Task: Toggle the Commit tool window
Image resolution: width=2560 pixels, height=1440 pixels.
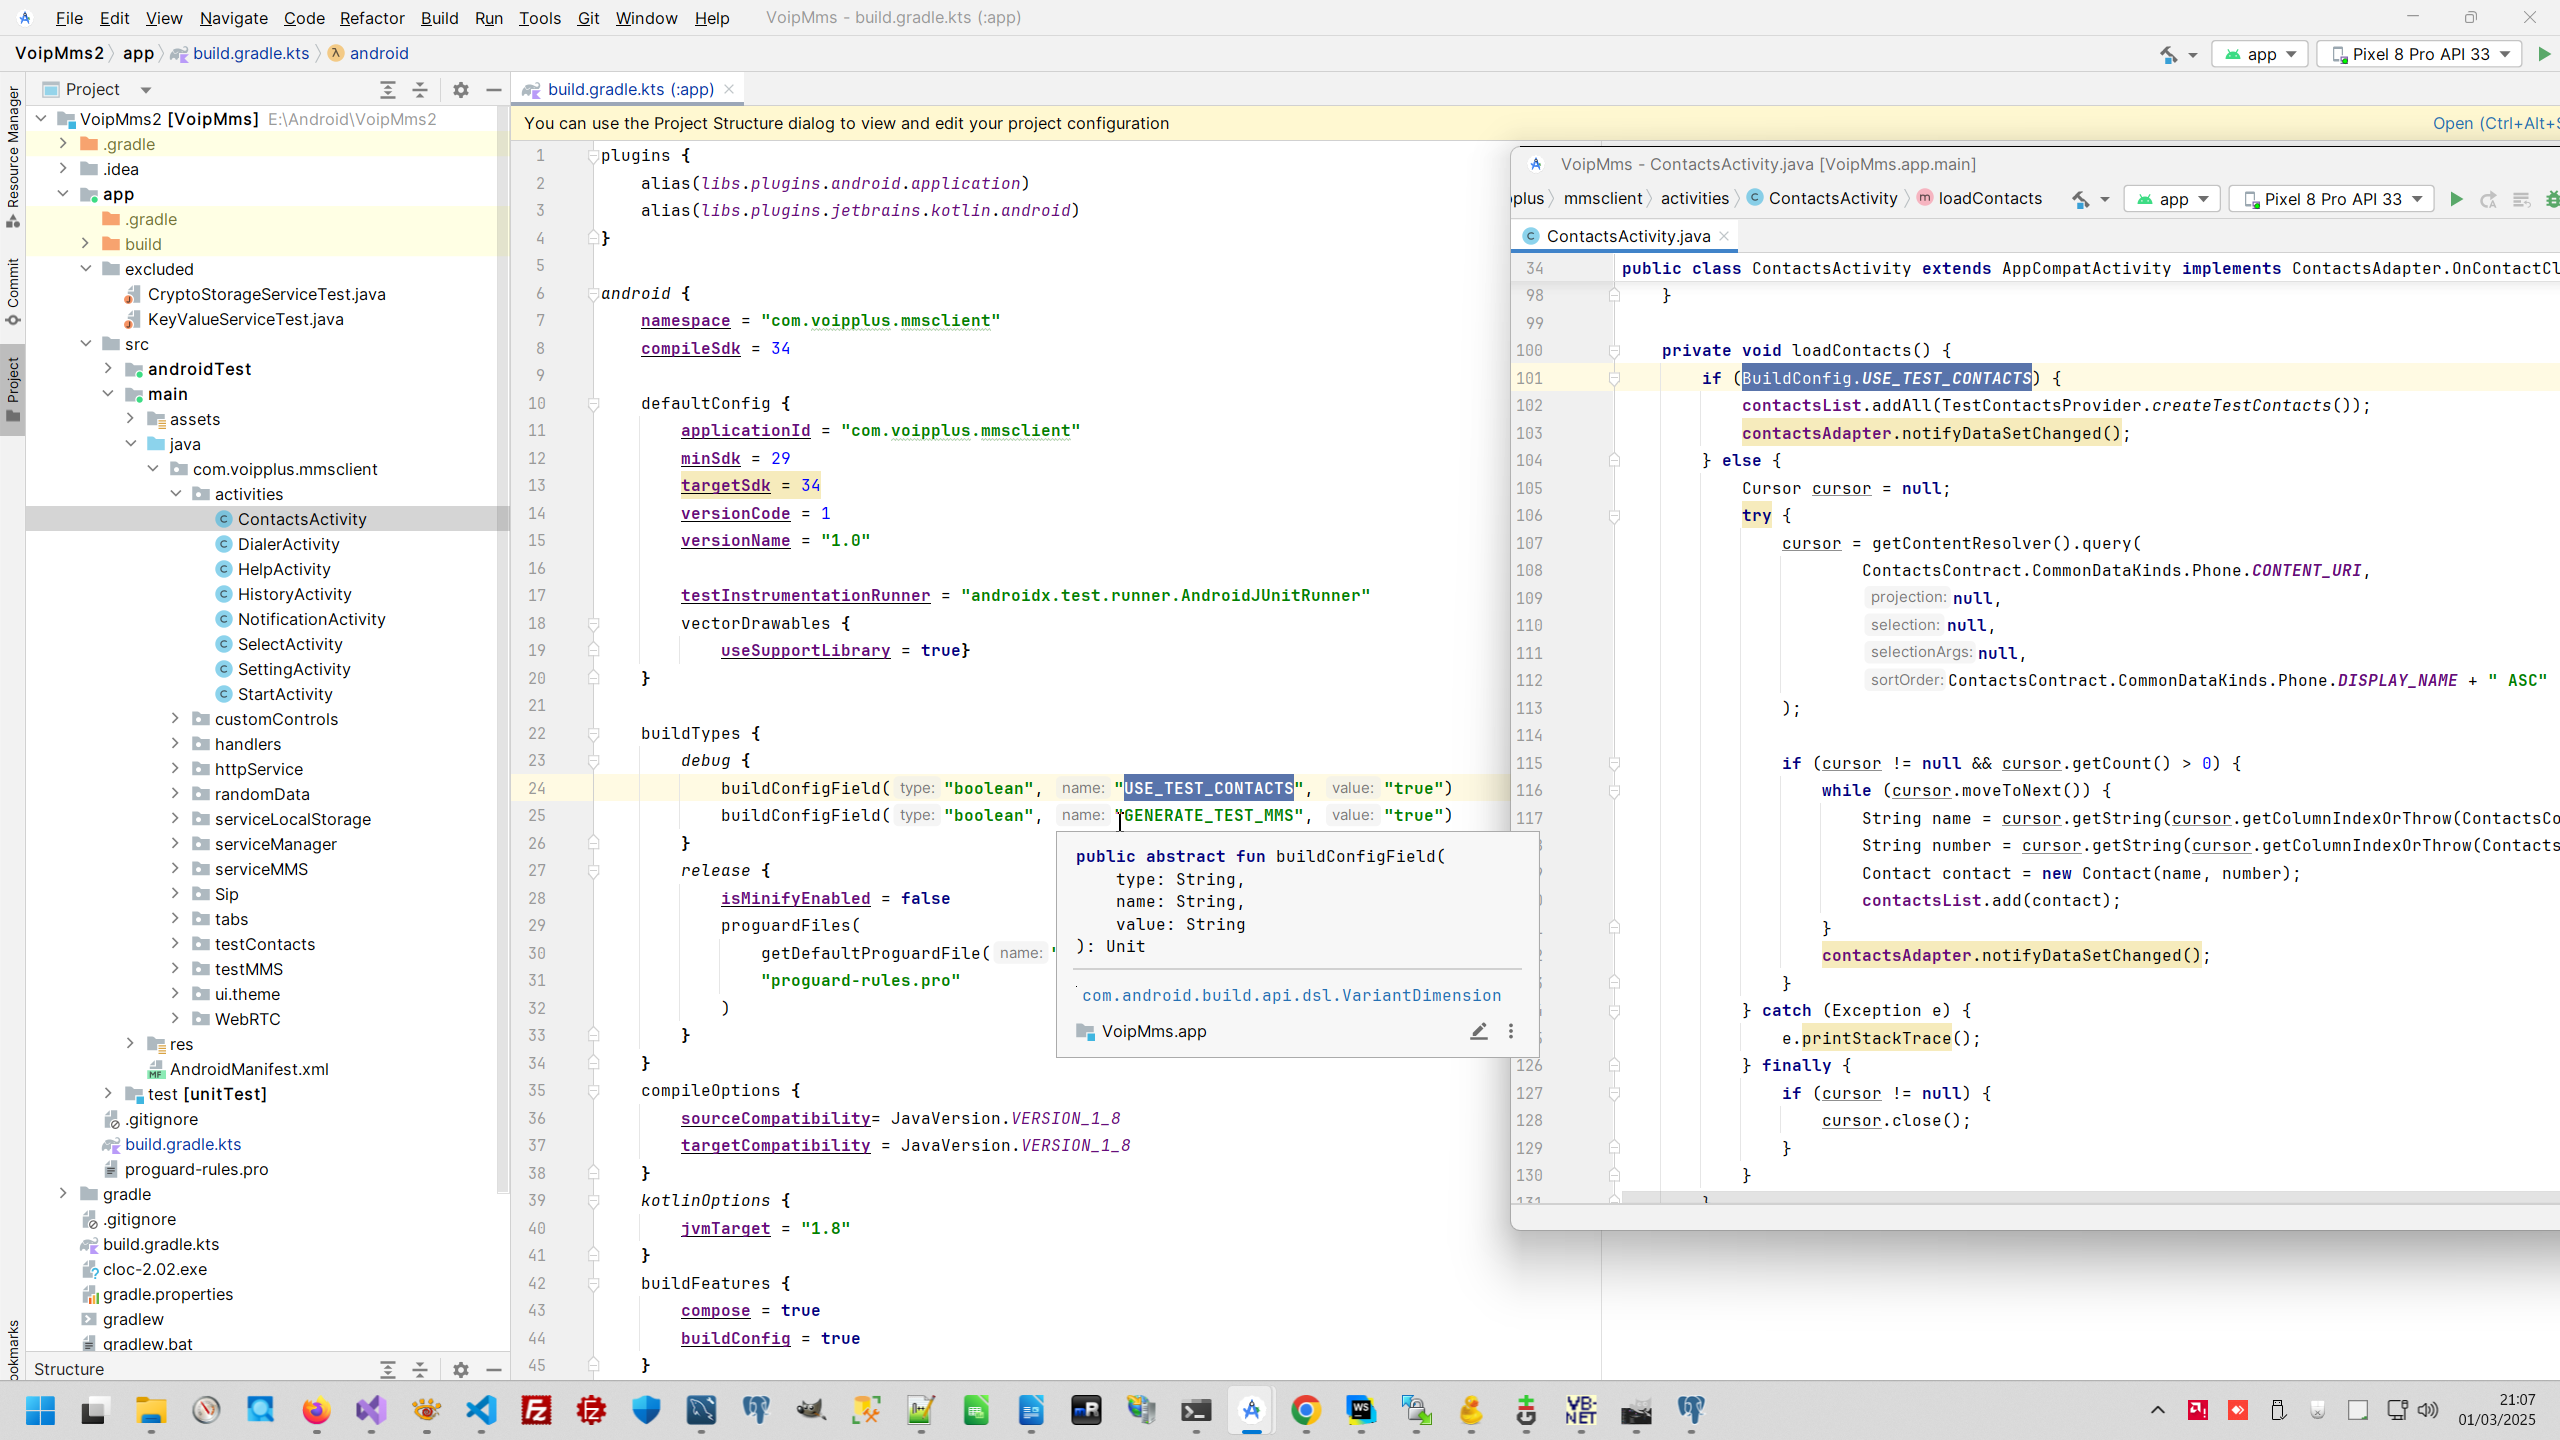Action: point(13,290)
